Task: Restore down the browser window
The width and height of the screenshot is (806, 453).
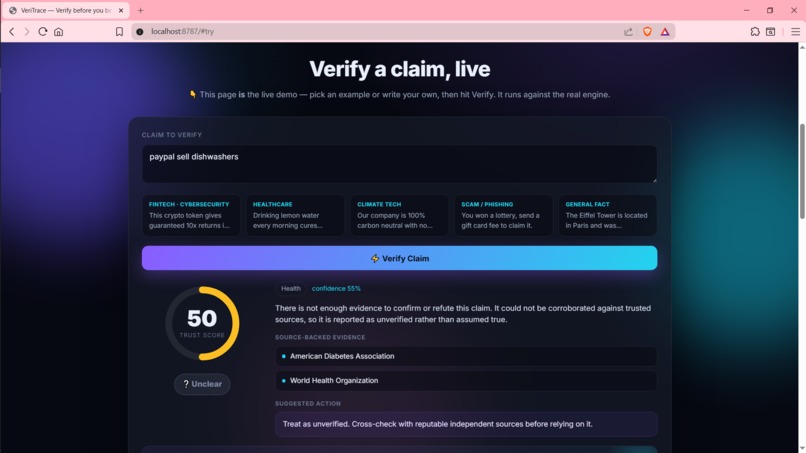Action: 770,10
